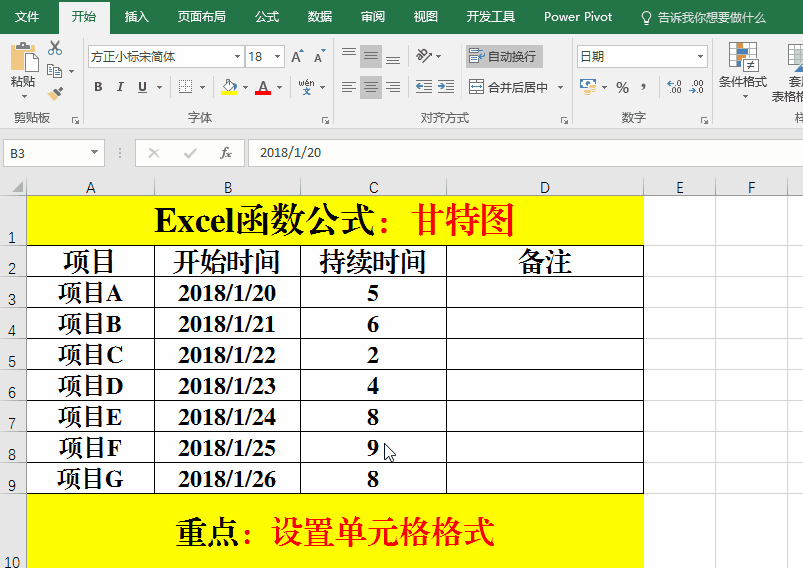The height and width of the screenshot is (568, 803).
Task: Toggle bold formatting
Action: coord(98,87)
